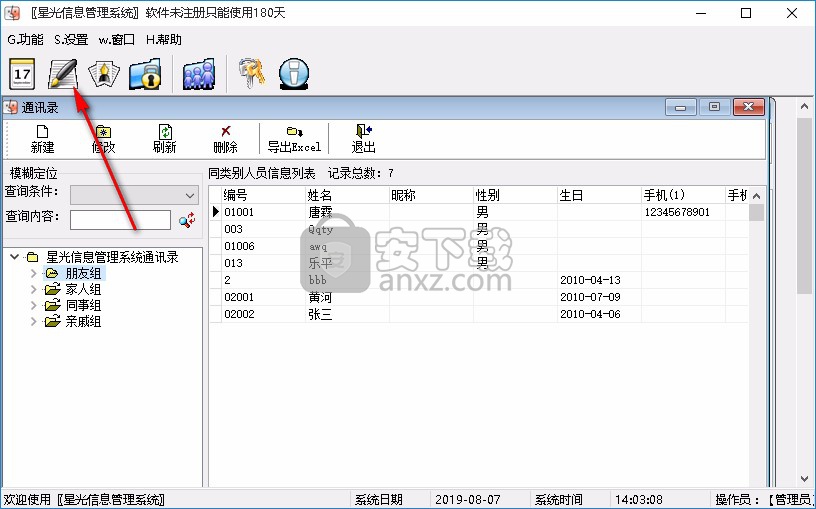Click the 性别 column header
Image resolution: width=816 pixels, height=509 pixels.
[515, 195]
